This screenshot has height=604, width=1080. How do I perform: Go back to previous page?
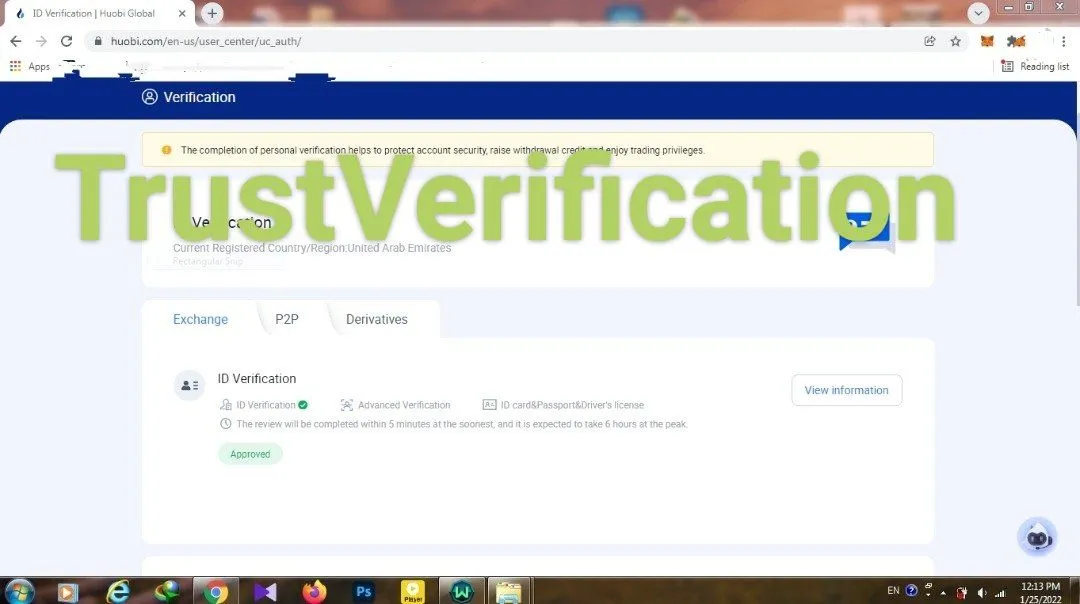point(15,41)
